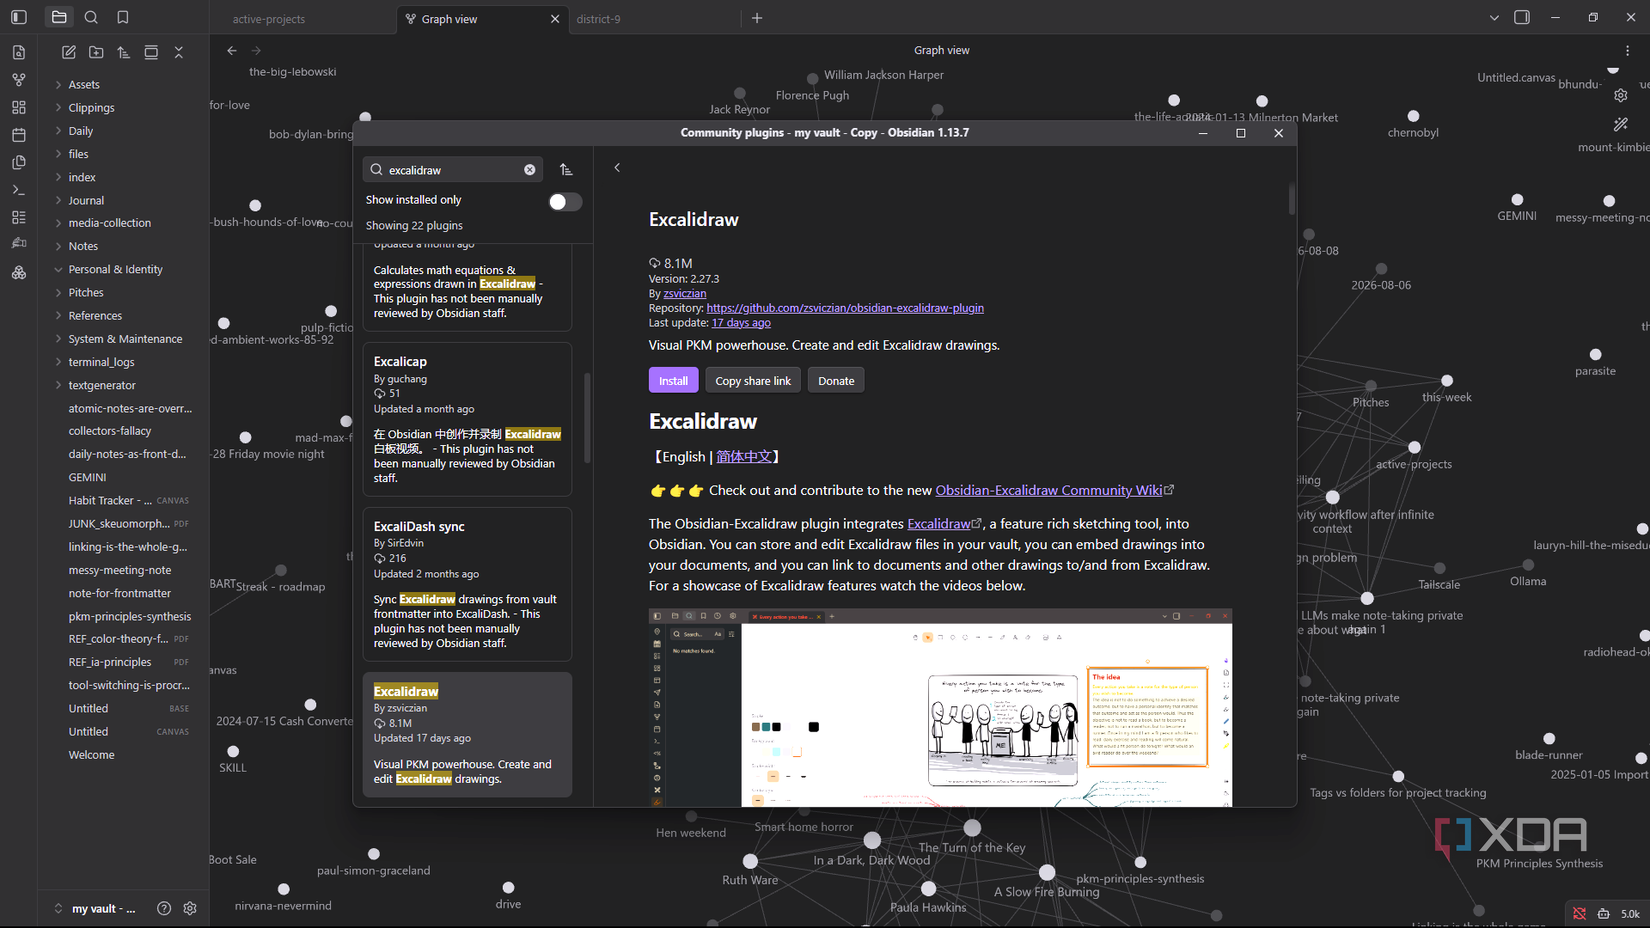Select the Excalidraw by zsviczian plugin card

[467, 734]
